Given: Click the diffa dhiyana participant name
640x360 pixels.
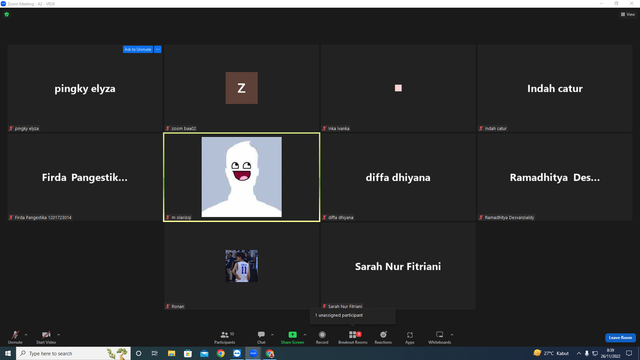Looking at the screenshot, I should [x=398, y=178].
